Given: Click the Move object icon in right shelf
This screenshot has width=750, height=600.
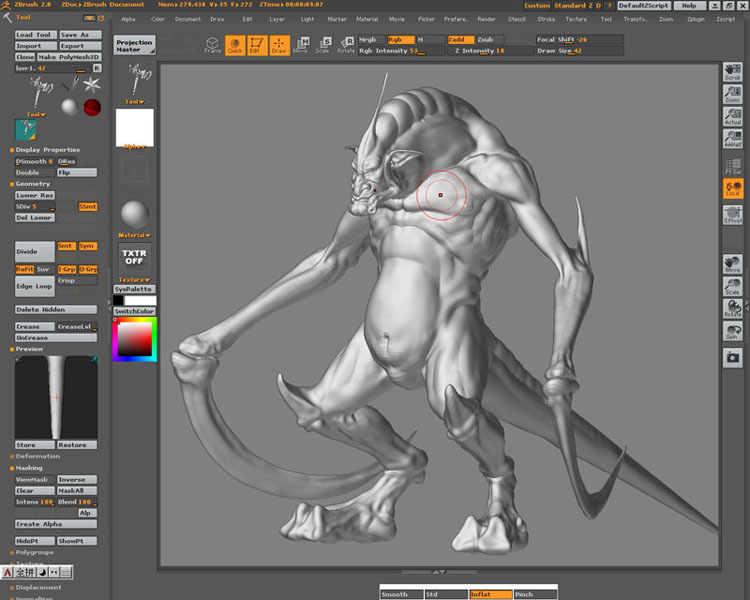Looking at the screenshot, I should point(732,264).
